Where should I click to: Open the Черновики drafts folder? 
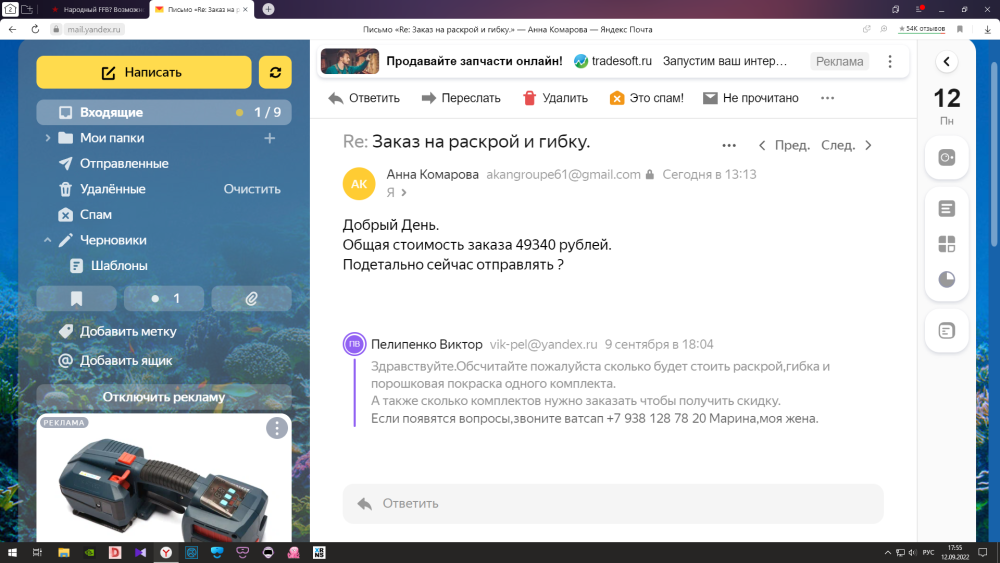113,240
